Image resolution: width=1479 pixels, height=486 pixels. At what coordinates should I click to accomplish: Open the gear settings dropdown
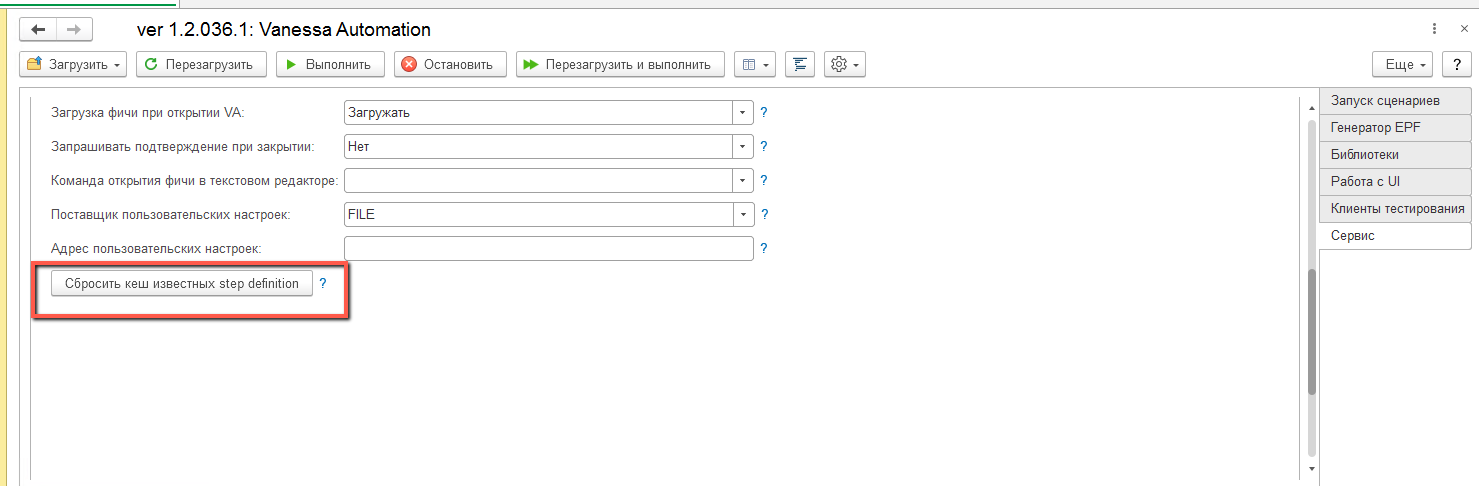(x=845, y=64)
